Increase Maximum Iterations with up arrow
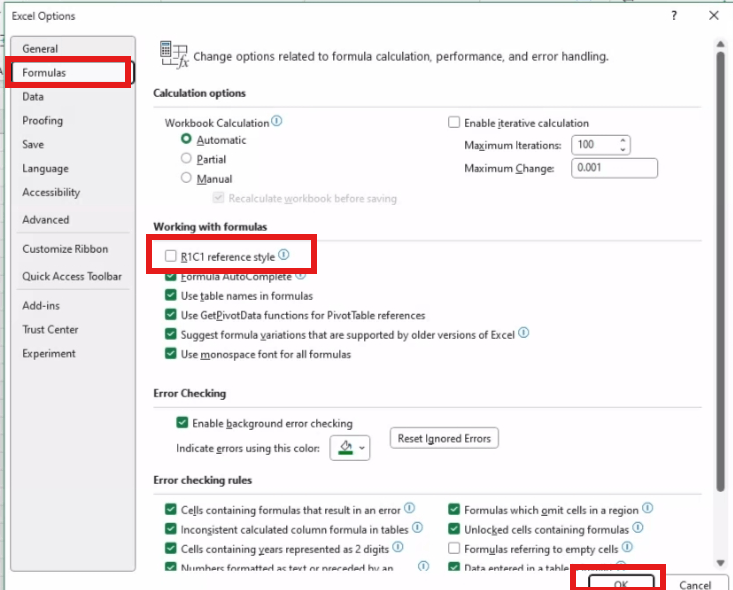733x590 pixels. point(623,140)
